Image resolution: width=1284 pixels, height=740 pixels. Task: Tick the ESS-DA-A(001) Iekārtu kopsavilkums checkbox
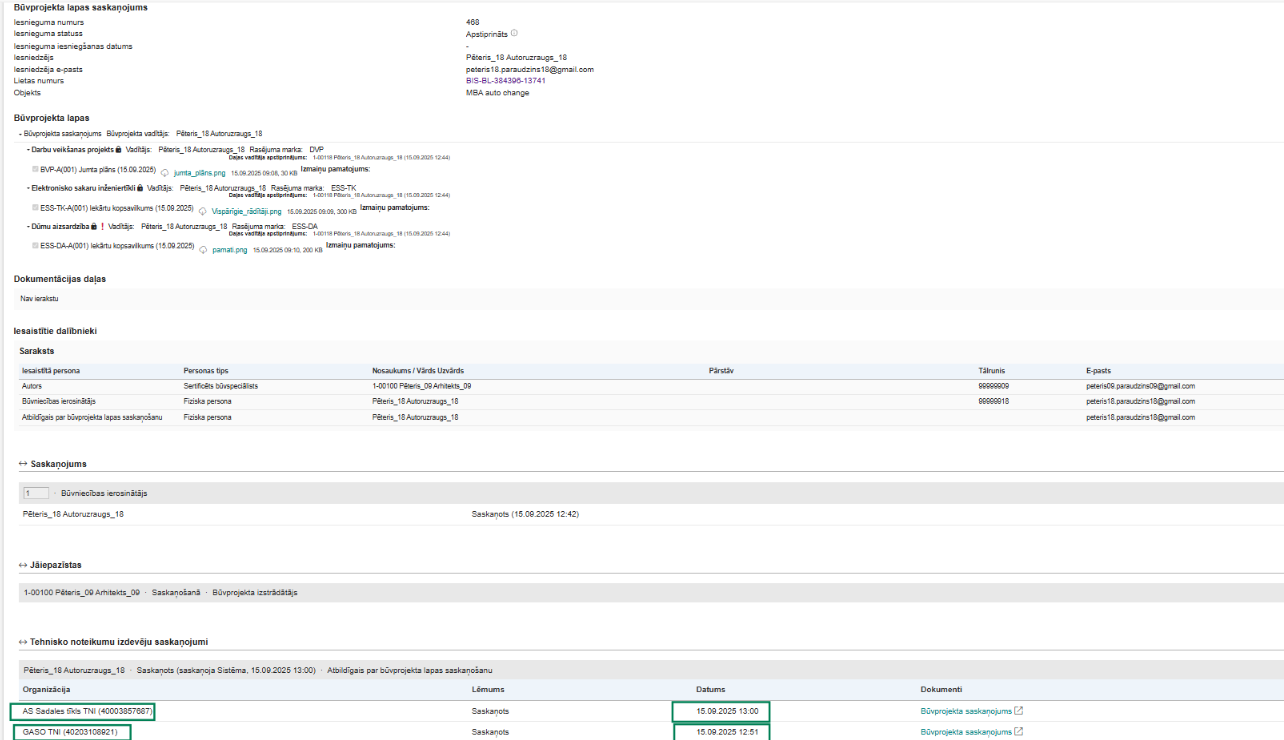click(36, 246)
